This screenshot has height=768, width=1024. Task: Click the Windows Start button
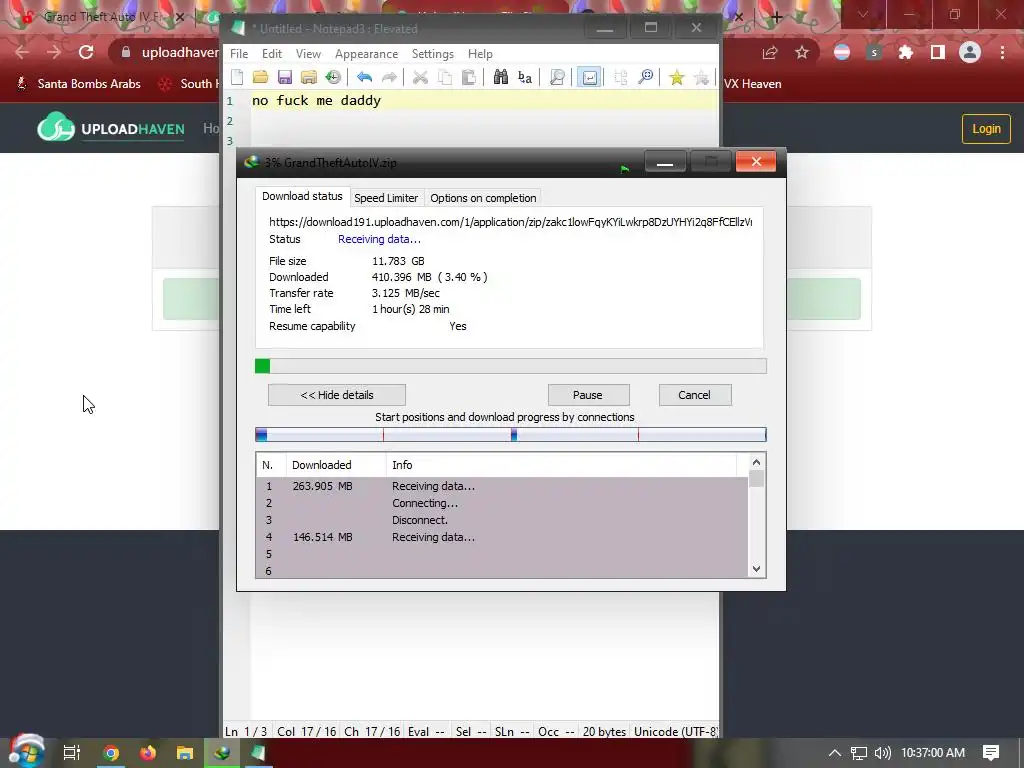click(x=26, y=752)
